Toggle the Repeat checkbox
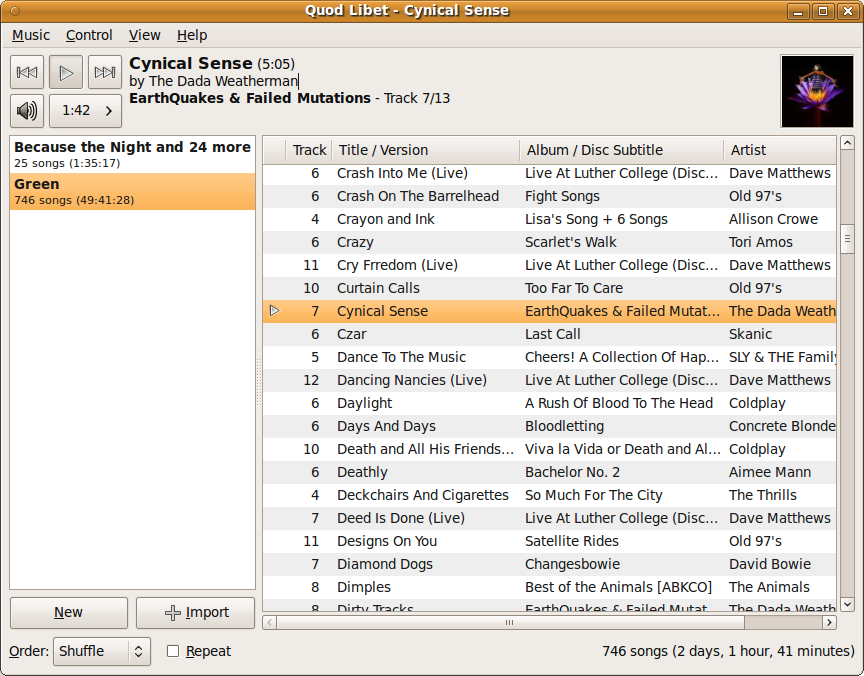The height and width of the screenshot is (676, 864). pyautogui.click(x=173, y=651)
